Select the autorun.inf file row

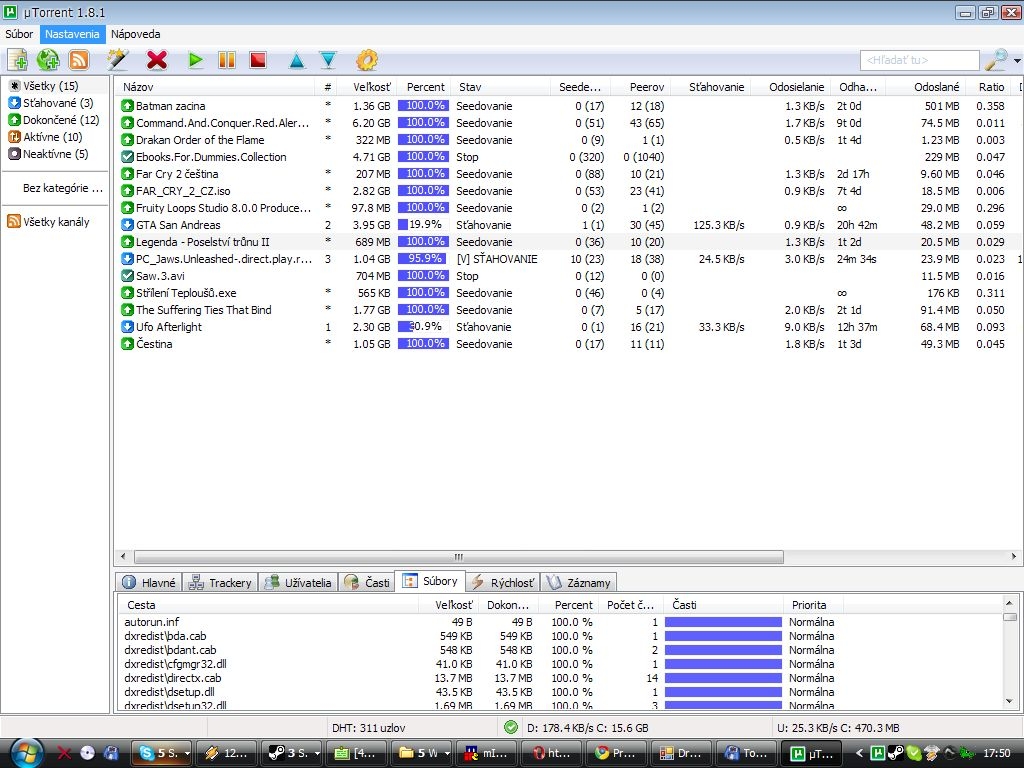click(562, 622)
